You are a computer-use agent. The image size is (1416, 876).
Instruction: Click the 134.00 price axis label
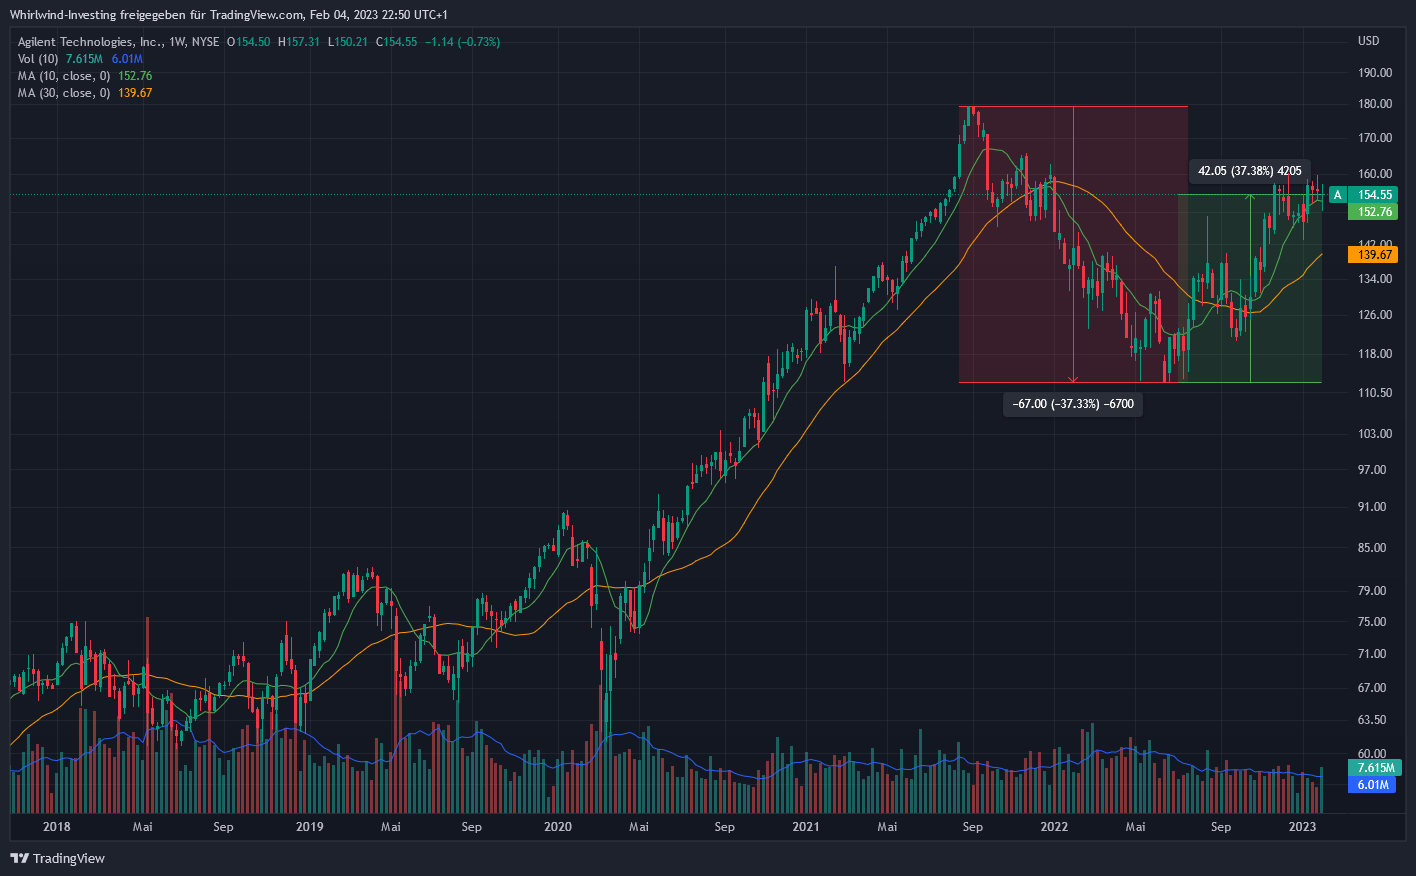click(1375, 279)
